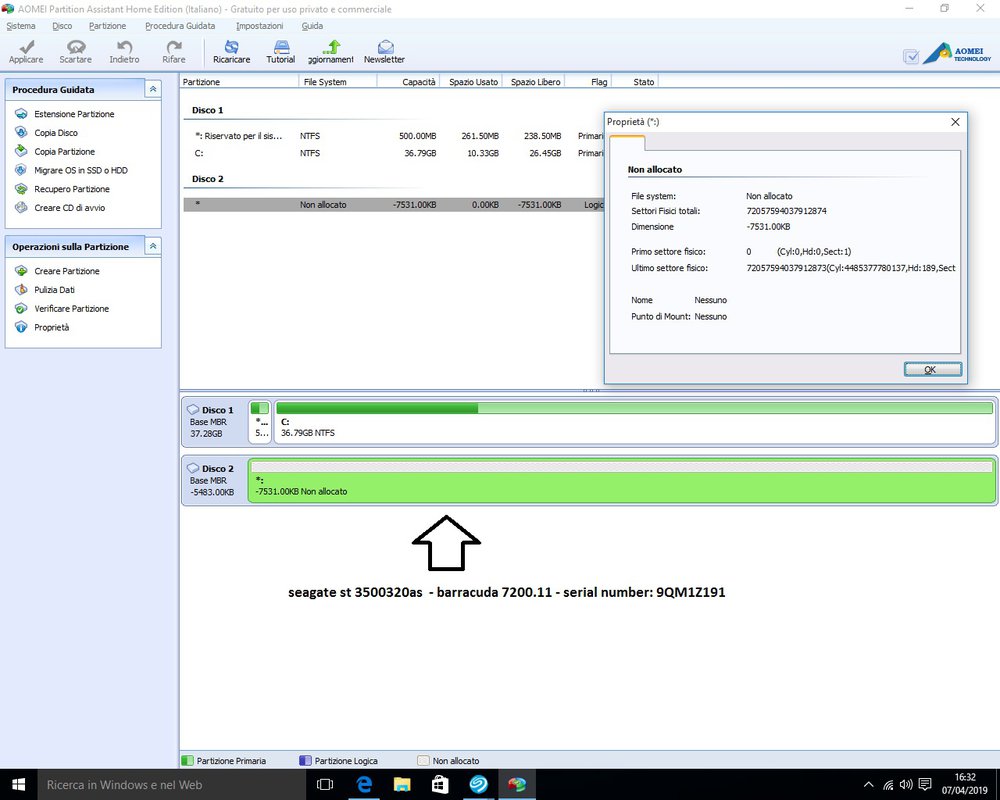1000x800 pixels.
Task: Click the Aggiornamenti update icon
Action: [332, 47]
